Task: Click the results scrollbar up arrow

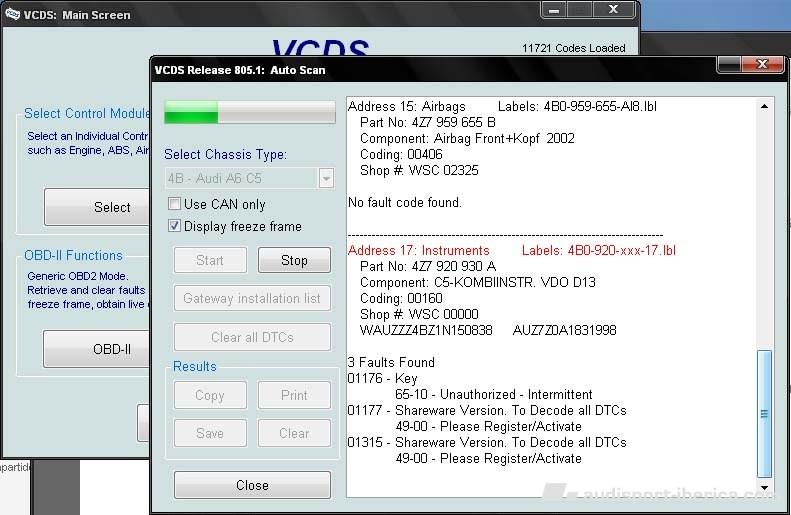Action: [x=764, y=106]
